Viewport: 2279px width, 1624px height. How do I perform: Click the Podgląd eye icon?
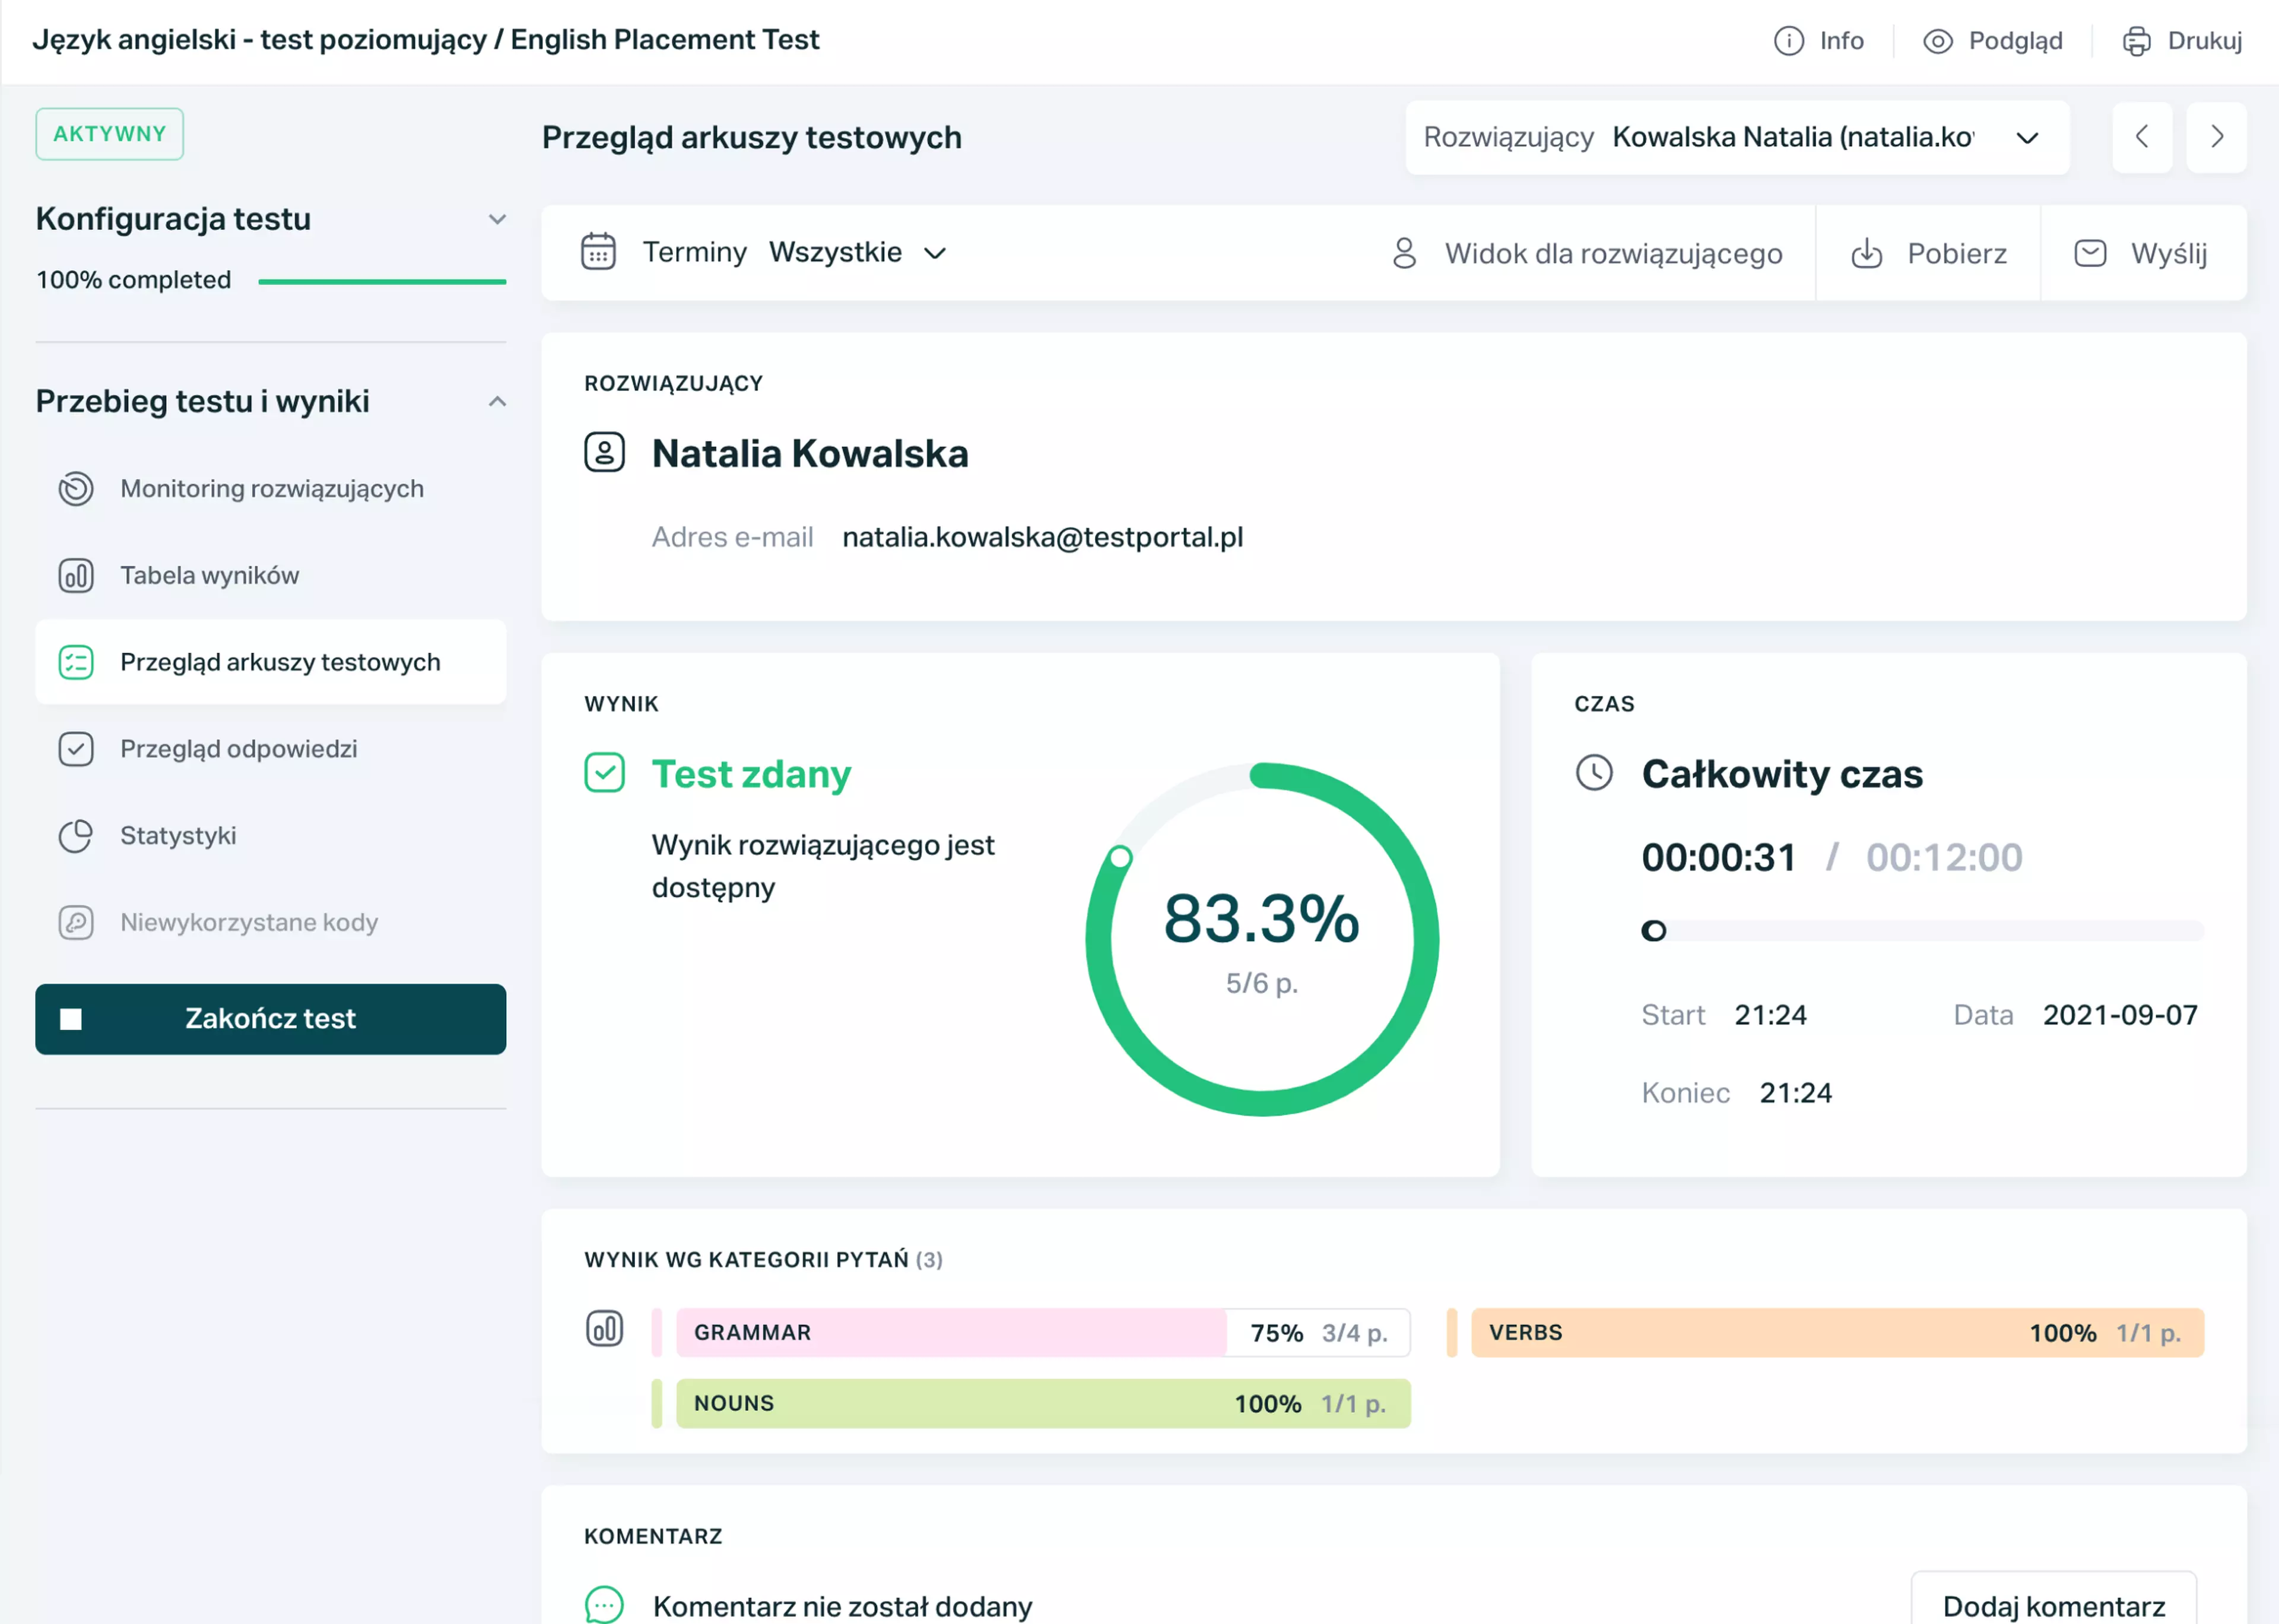[x=1938, y=41]
